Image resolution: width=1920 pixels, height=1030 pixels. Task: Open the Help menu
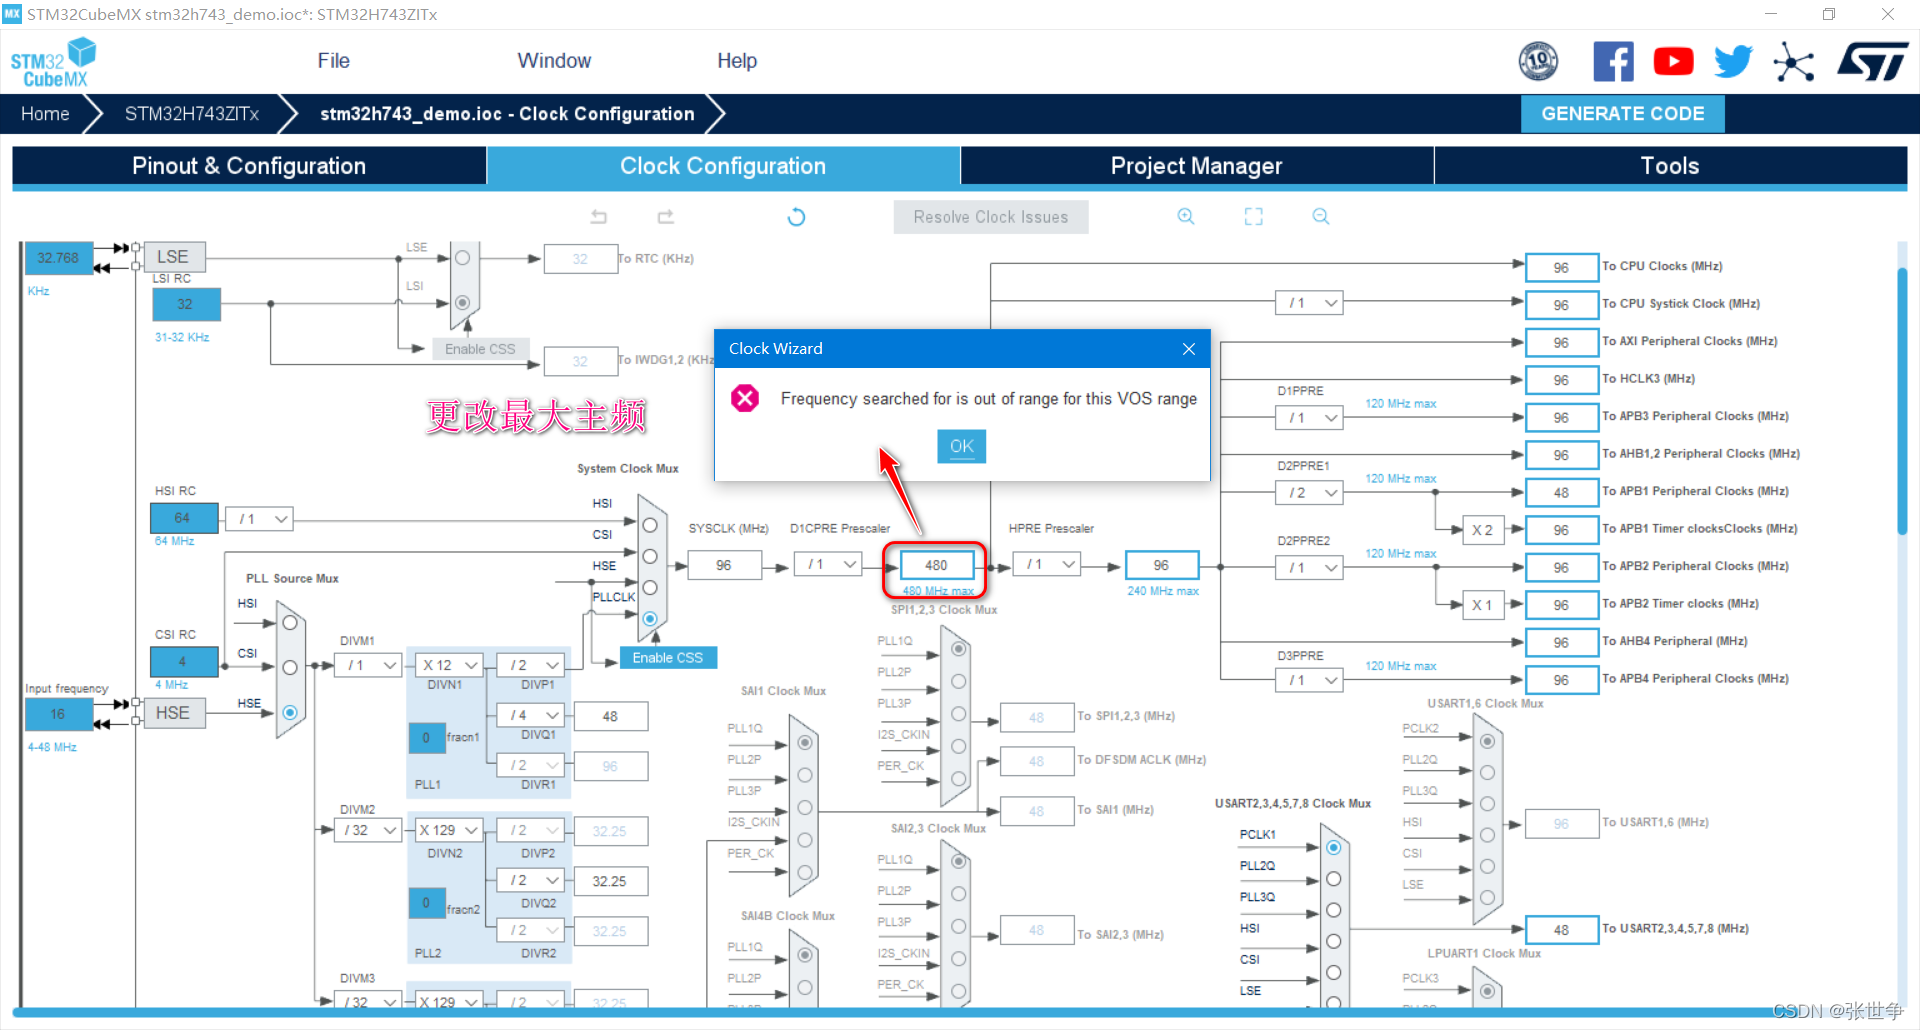coord(737,61)
